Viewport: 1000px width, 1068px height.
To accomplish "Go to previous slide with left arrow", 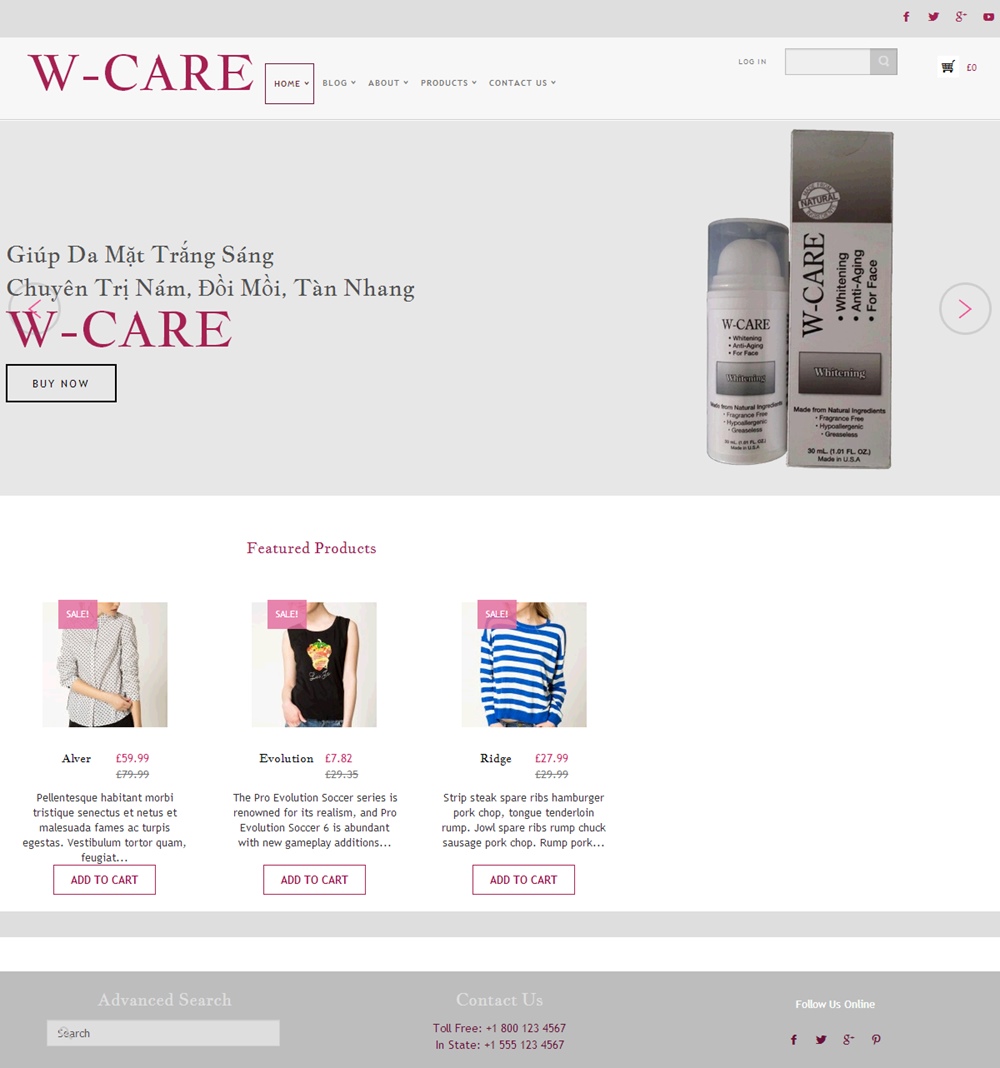I will [34, 309].
